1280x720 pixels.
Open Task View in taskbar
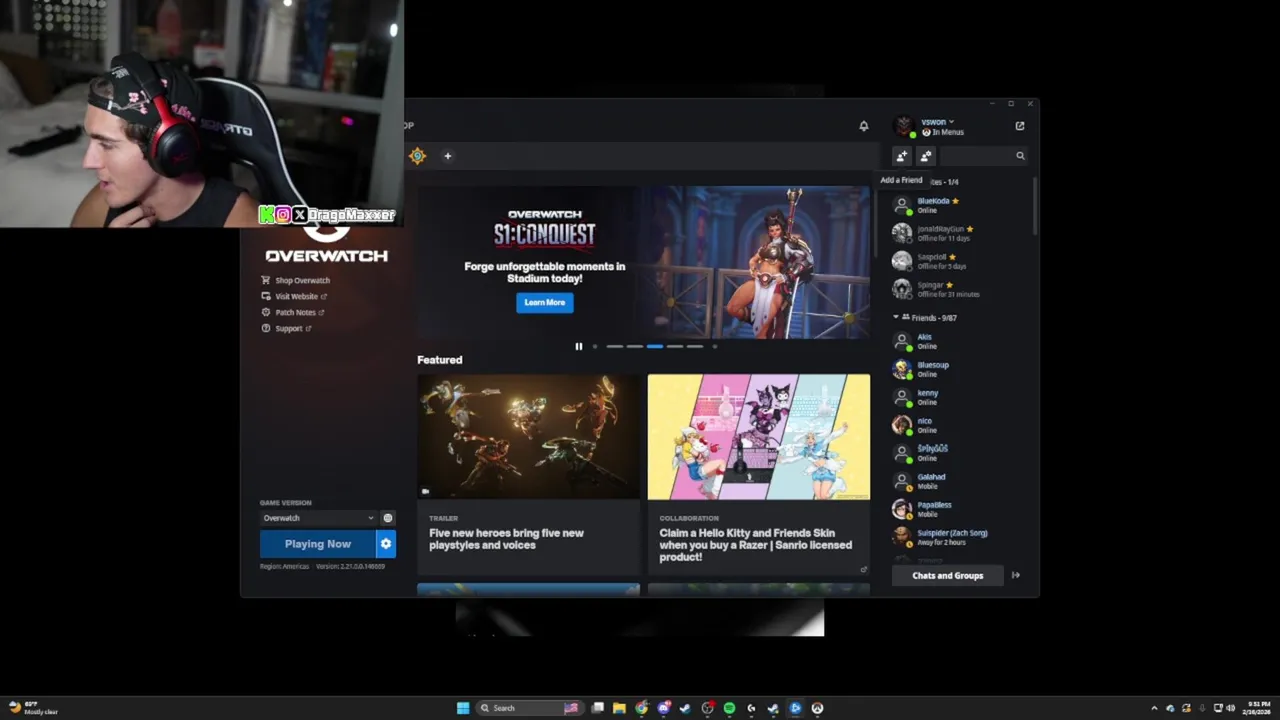[597, 708]
